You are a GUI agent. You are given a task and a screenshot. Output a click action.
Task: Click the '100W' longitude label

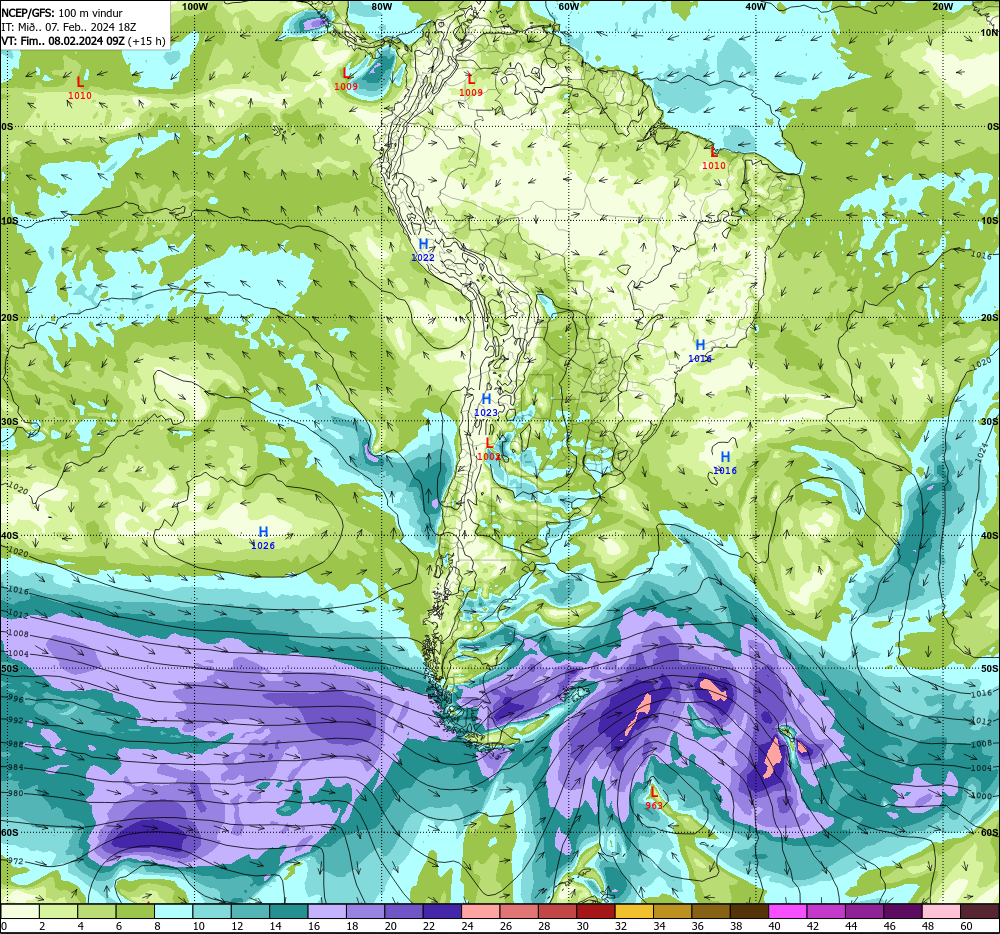point(195,6)
